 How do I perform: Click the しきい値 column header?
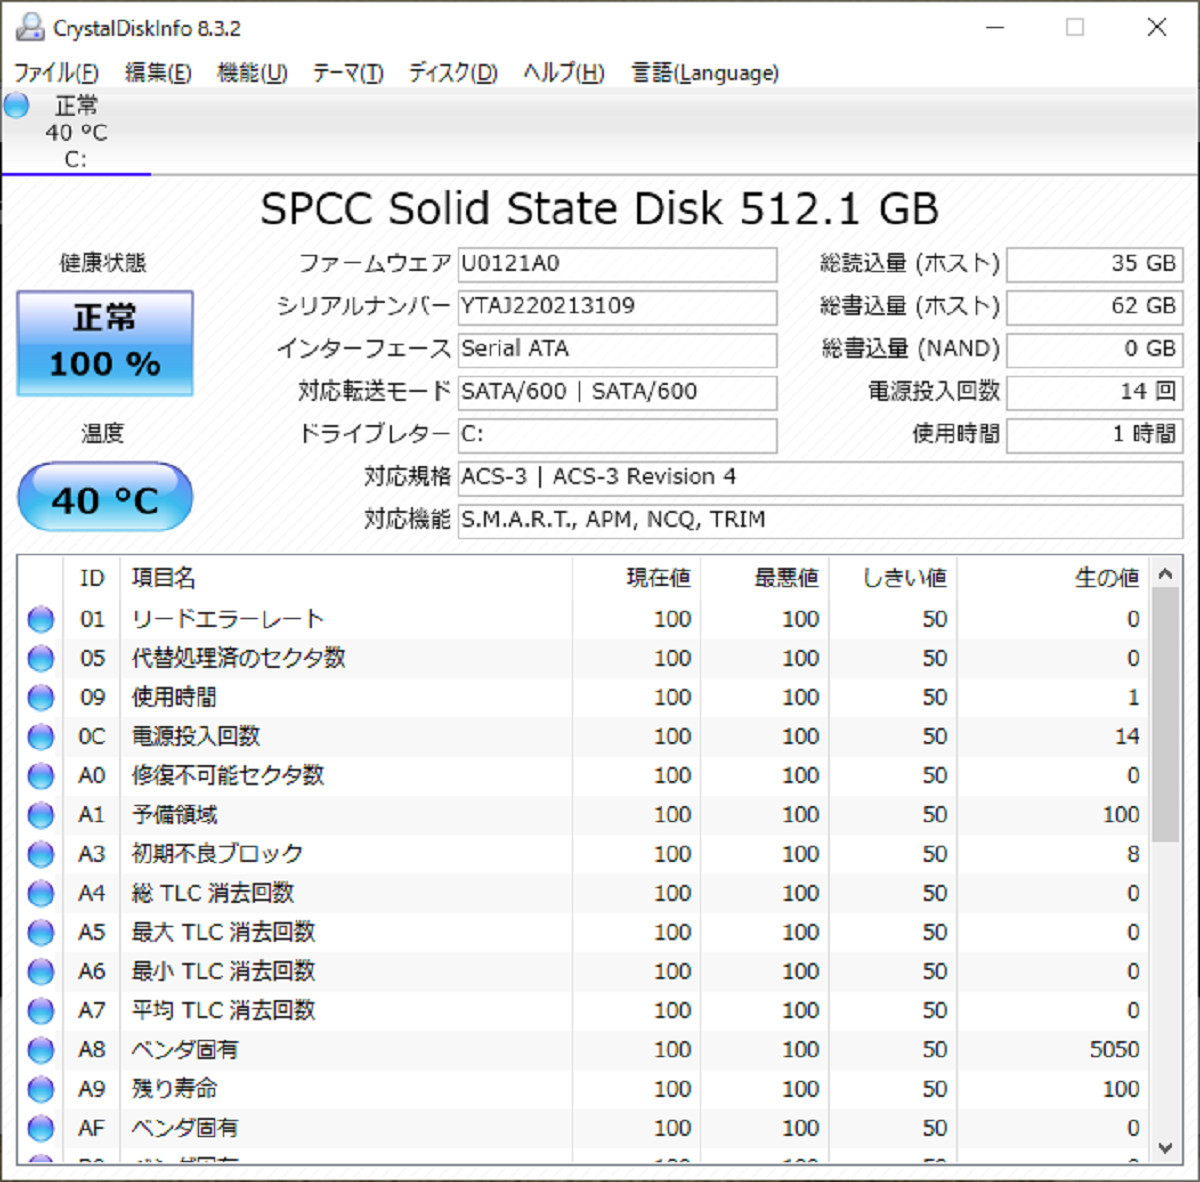[892, 578]
